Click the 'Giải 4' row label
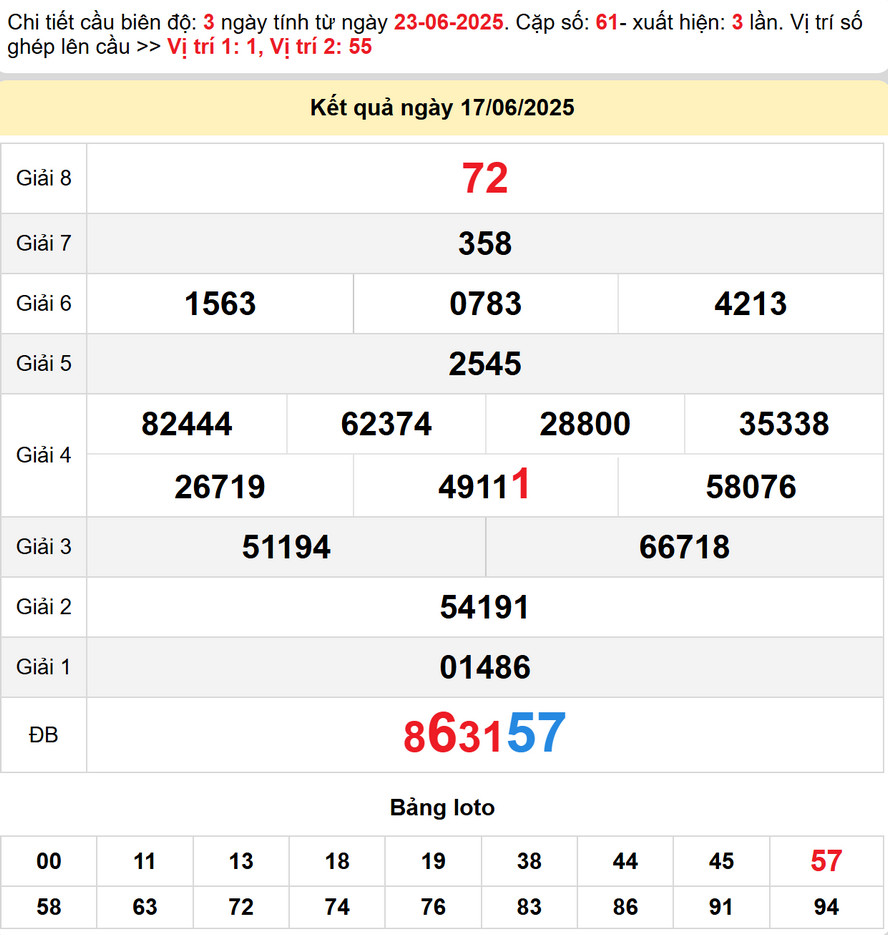Screen dimensions: 888x935 point(44,455)
